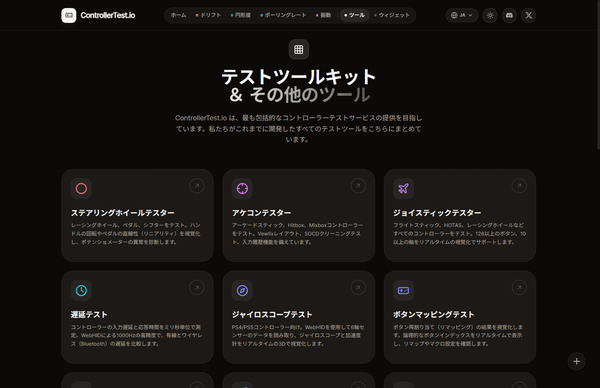
Task: Click the ジャイロスコープテスト compass icon
Action: click(x=242, y=290)
